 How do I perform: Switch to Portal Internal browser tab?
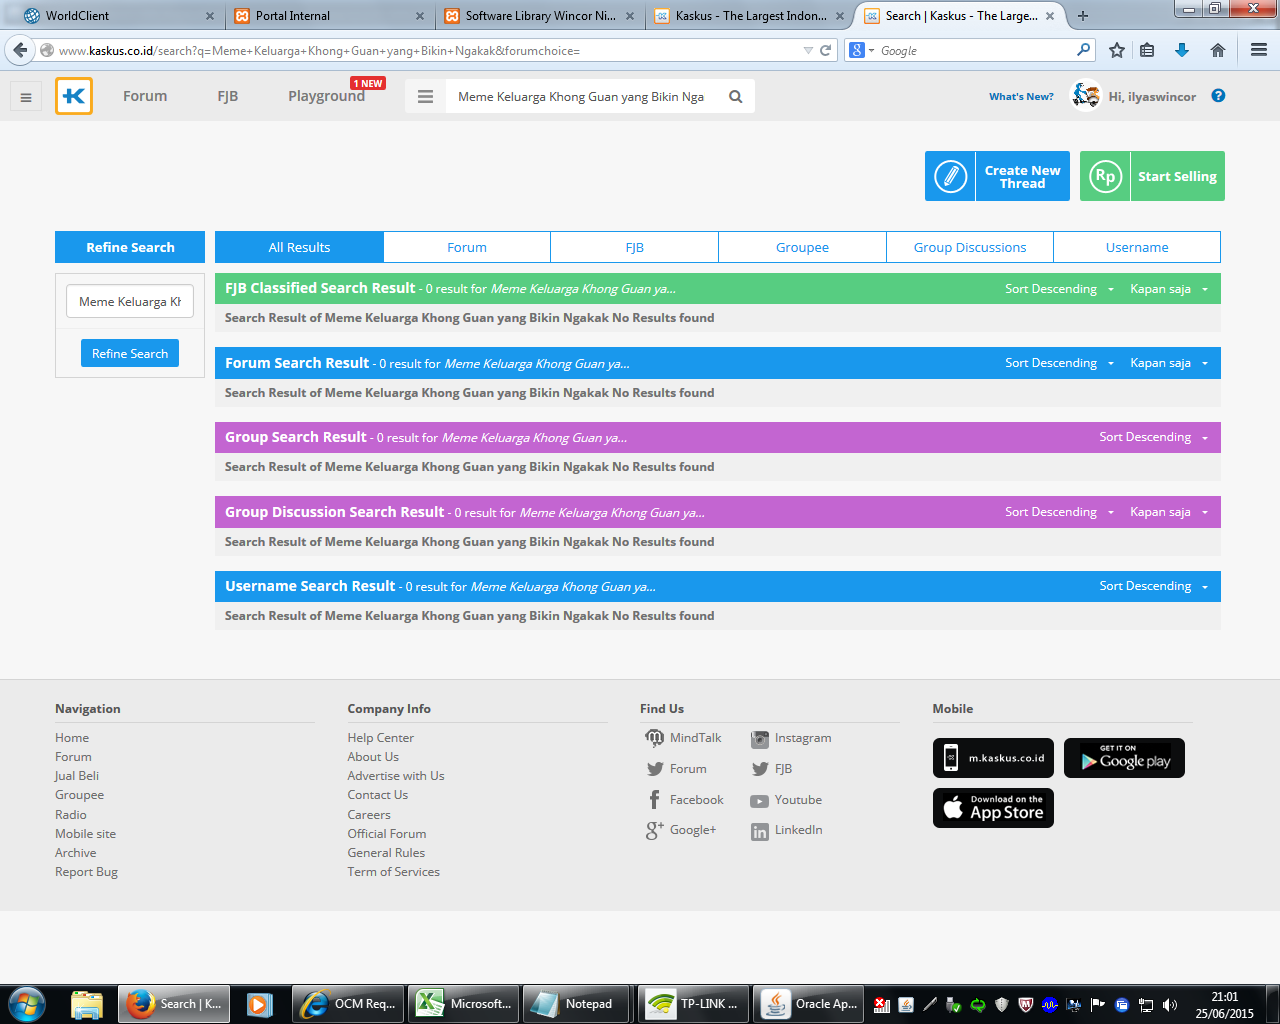[x=330, y=16]
